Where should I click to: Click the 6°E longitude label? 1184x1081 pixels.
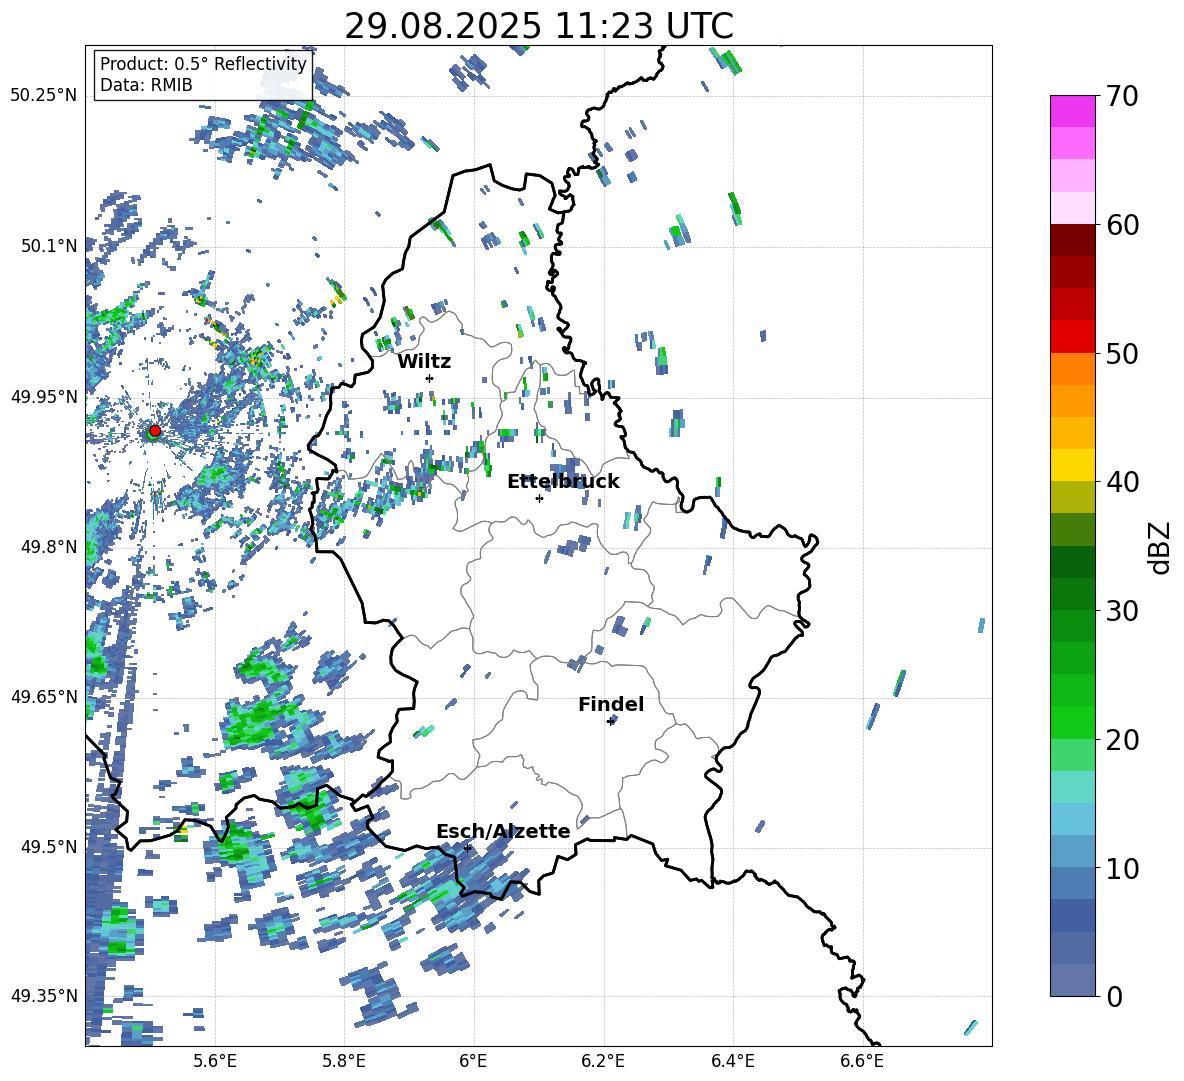click(473, 1061)
